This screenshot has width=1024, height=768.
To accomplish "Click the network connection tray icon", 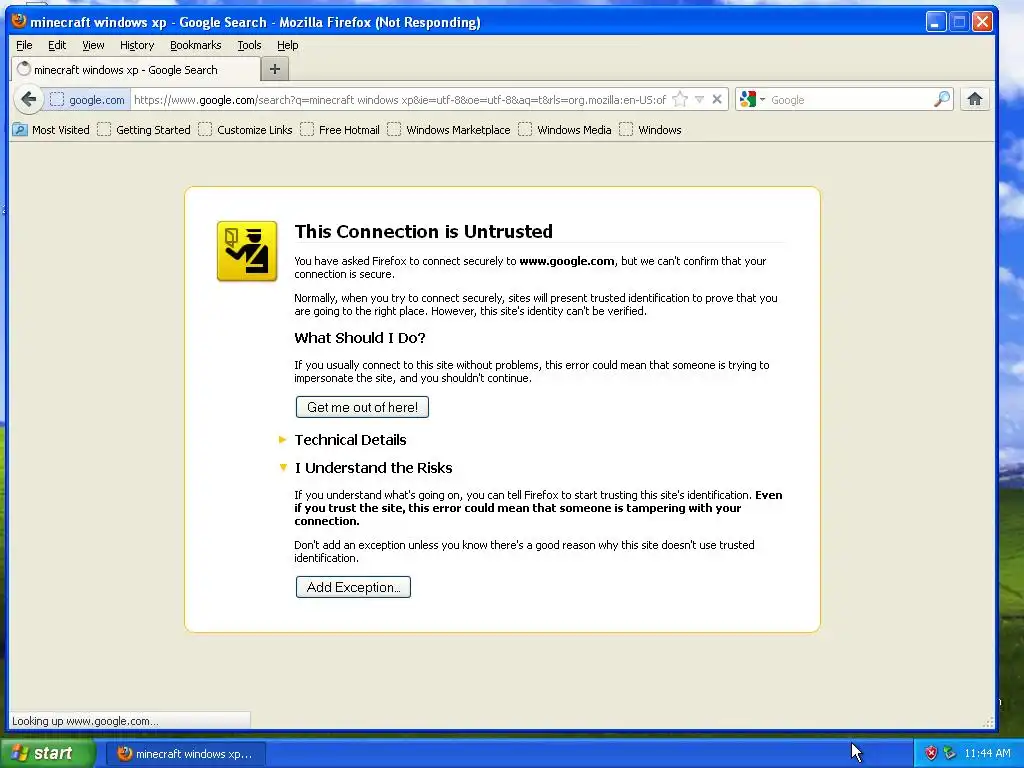I will [950, 753].
